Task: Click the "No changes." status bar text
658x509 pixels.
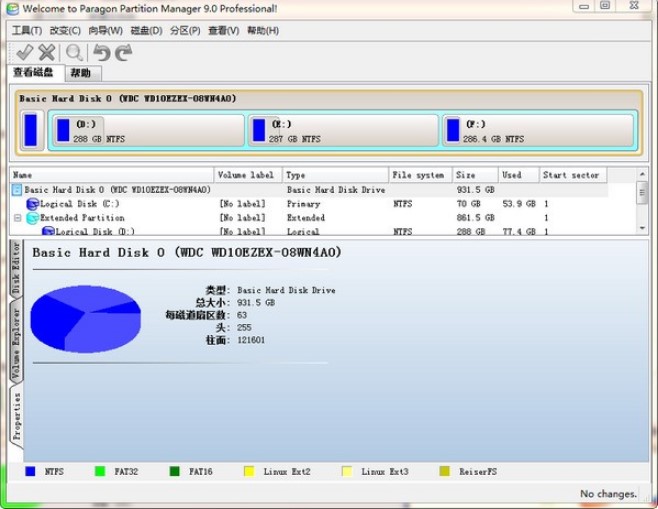Action: point(608,494)
